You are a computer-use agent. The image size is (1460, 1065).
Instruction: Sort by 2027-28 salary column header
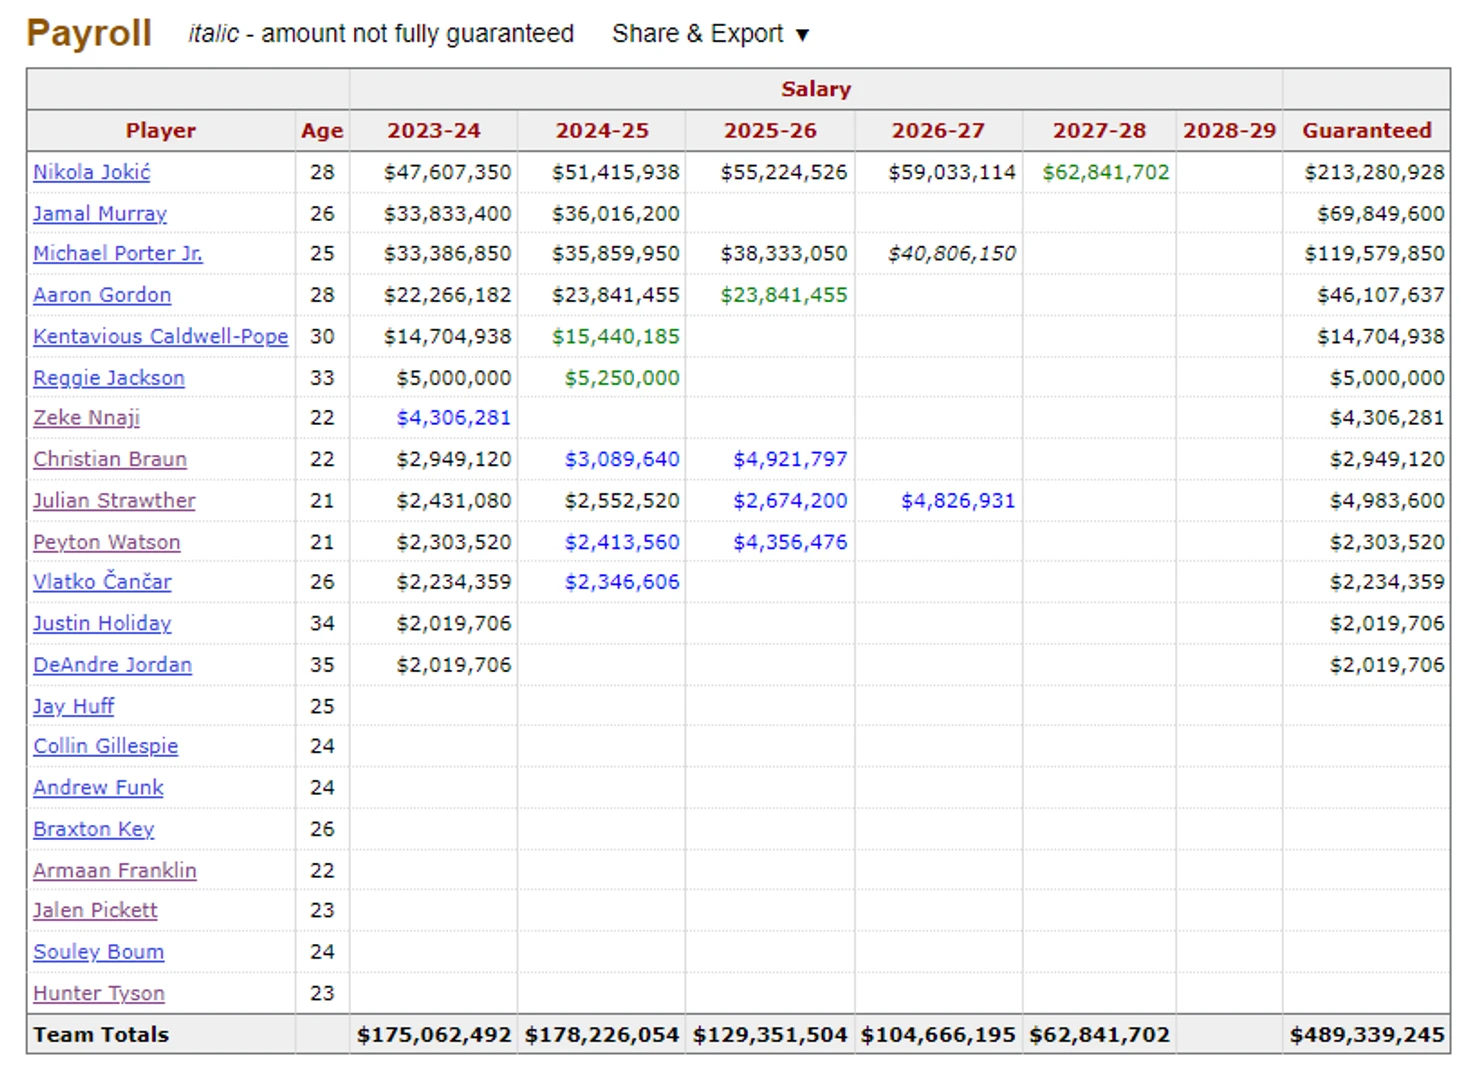[1099, 131]
